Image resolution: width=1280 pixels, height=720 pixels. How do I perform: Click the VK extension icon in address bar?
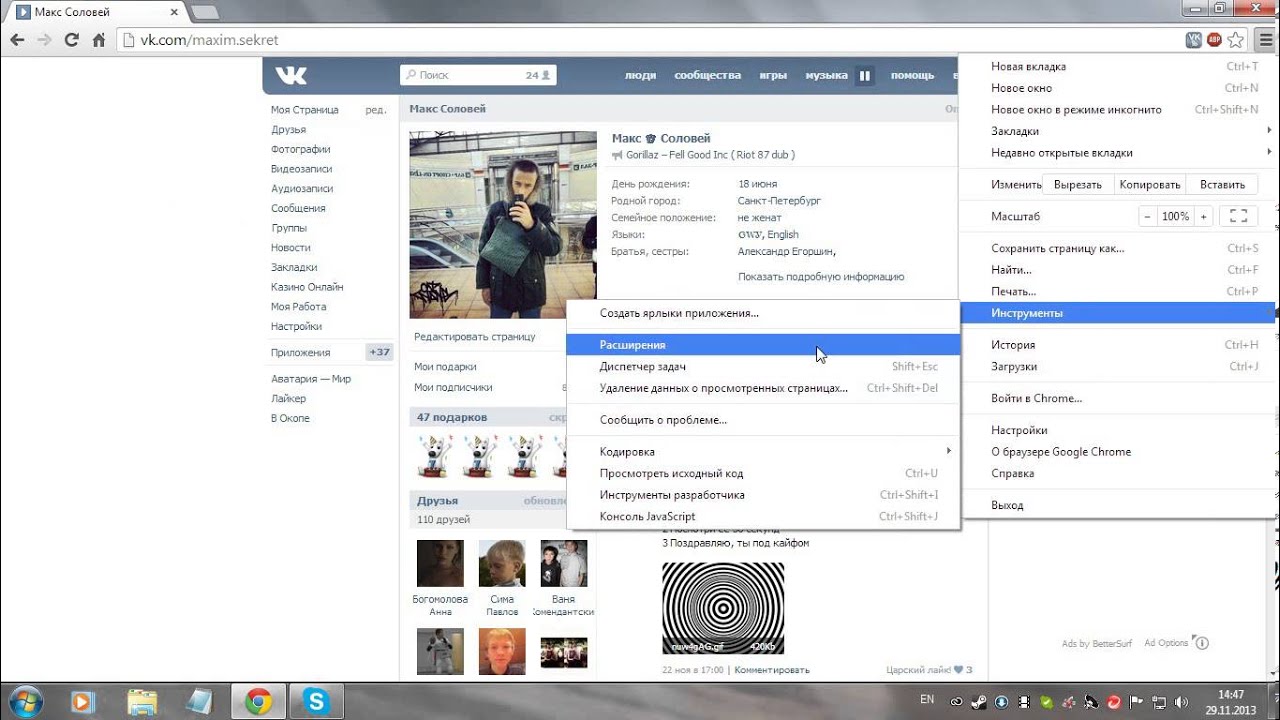(x=1194, y=40)
